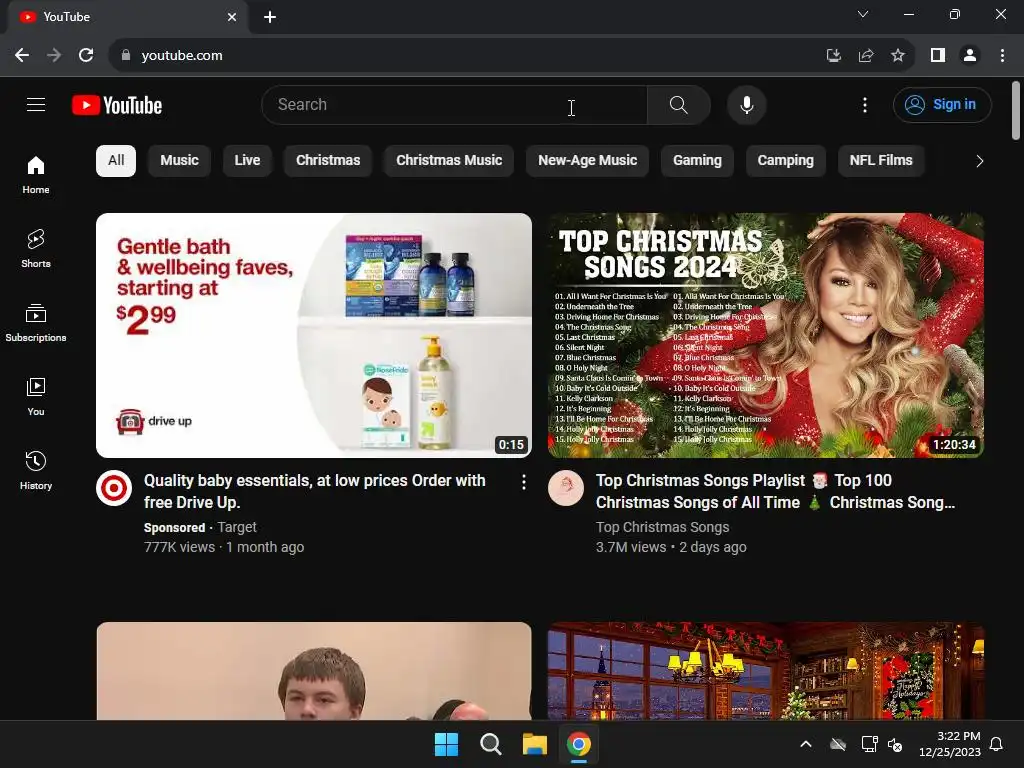The width and height of the screenshot is (1024, 768).
Task: Click the page vertical scrollbar thumb
Action: point(1016,110)
